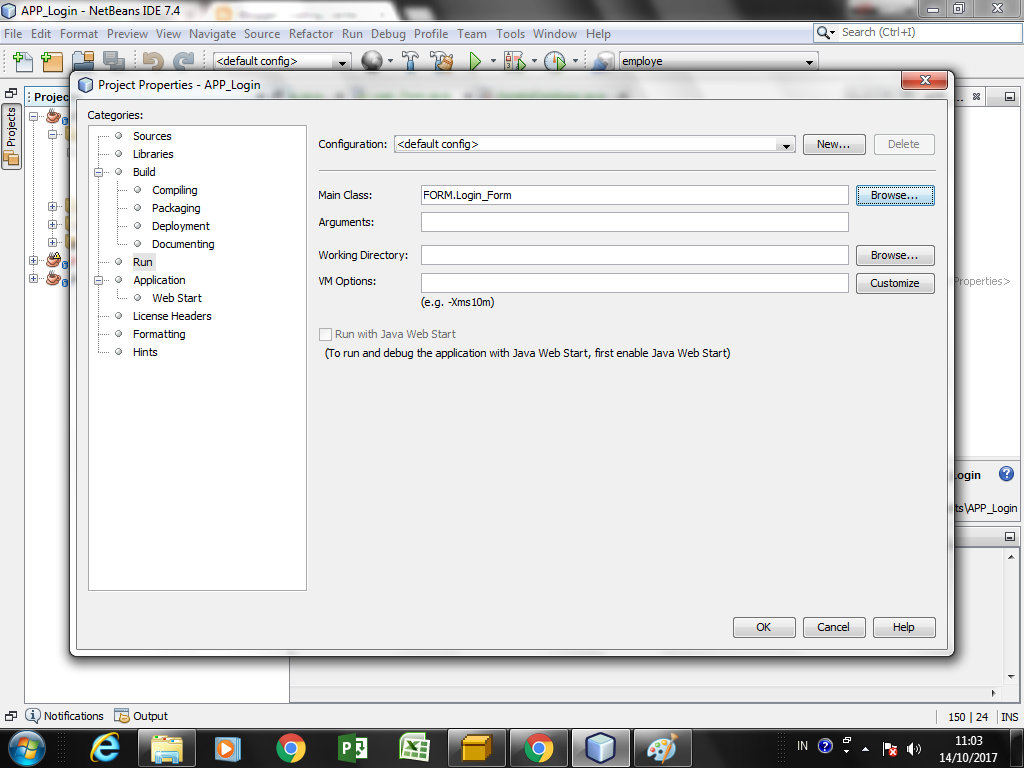Select the Libraries category

(153, 154)
